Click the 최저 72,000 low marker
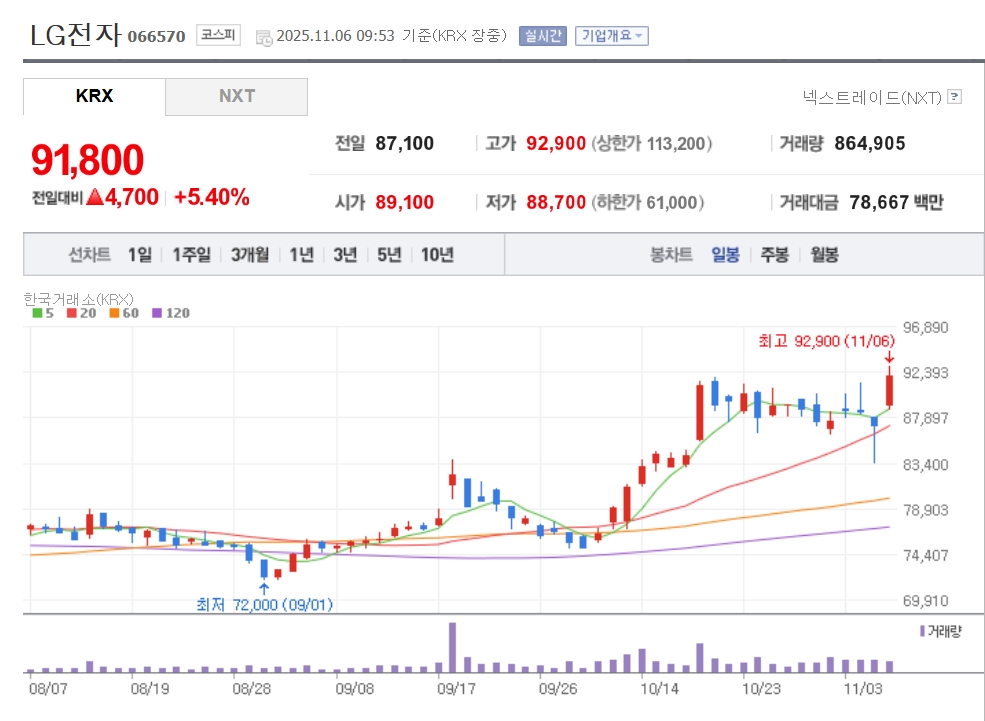The width and height of the screenshot is (985, 721). [x=264, y=604]
